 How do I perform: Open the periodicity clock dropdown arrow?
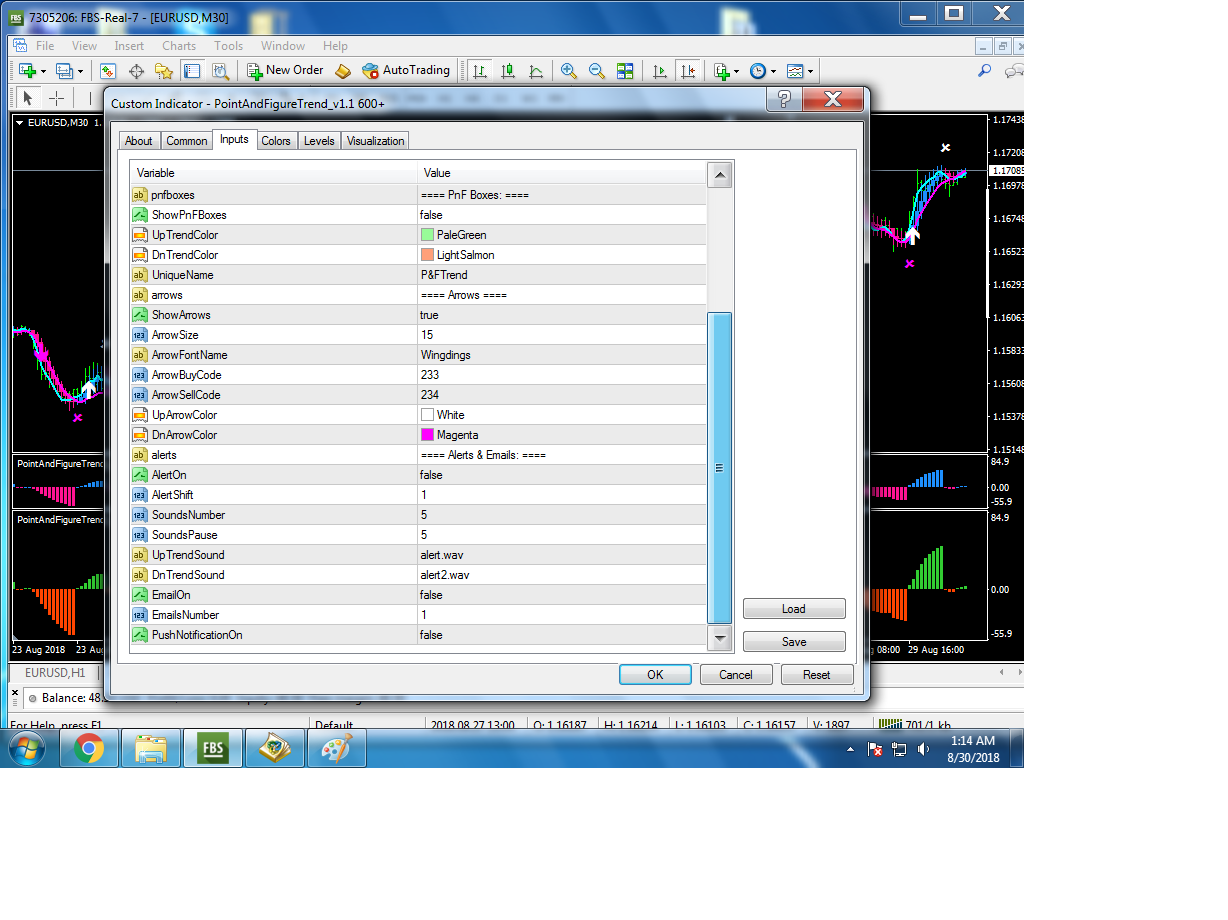tap(773, 71)
